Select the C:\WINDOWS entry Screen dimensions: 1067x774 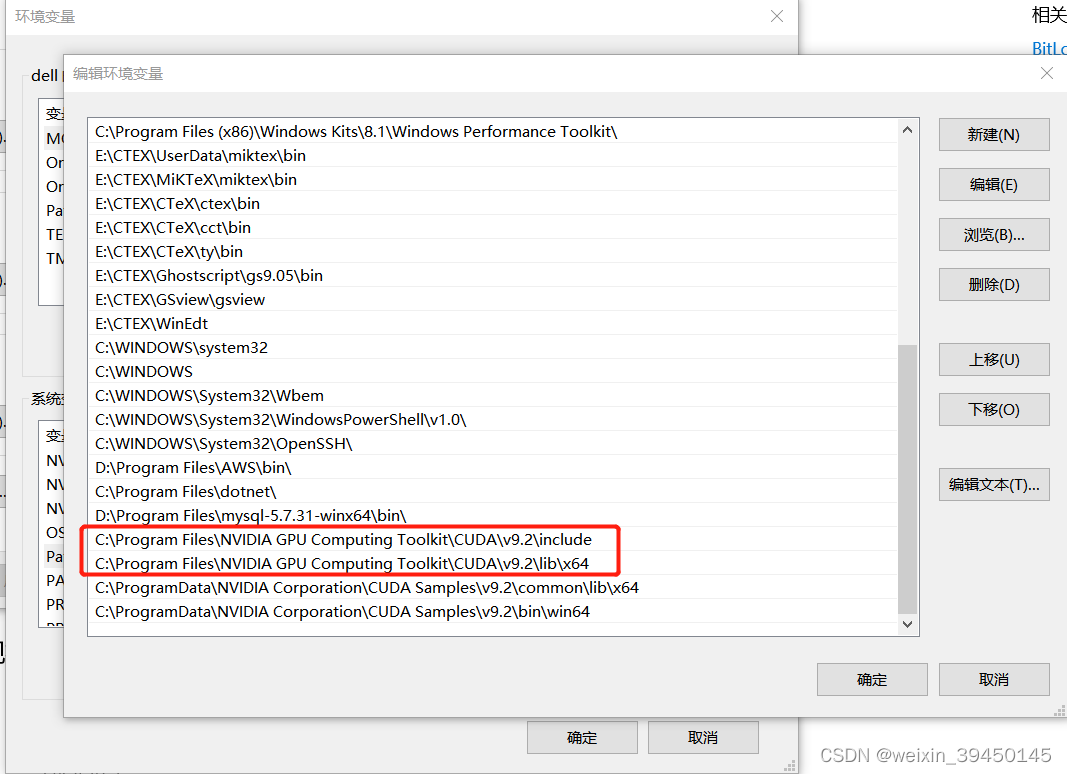coord(493,372)
